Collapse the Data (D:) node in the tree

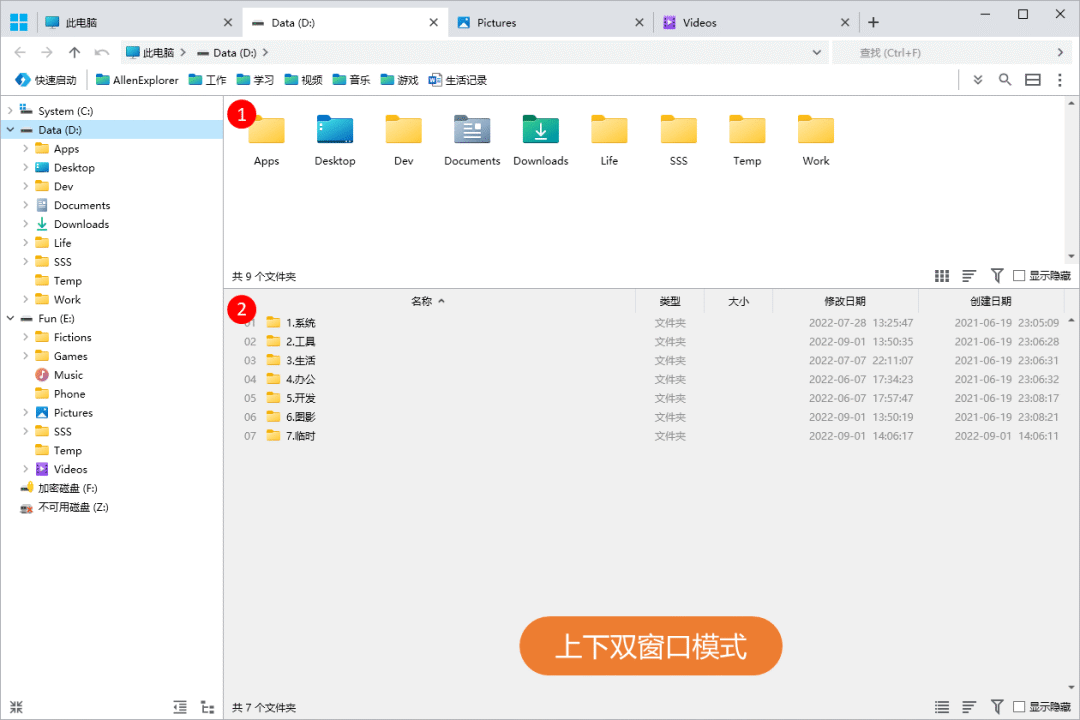point(9,129)
